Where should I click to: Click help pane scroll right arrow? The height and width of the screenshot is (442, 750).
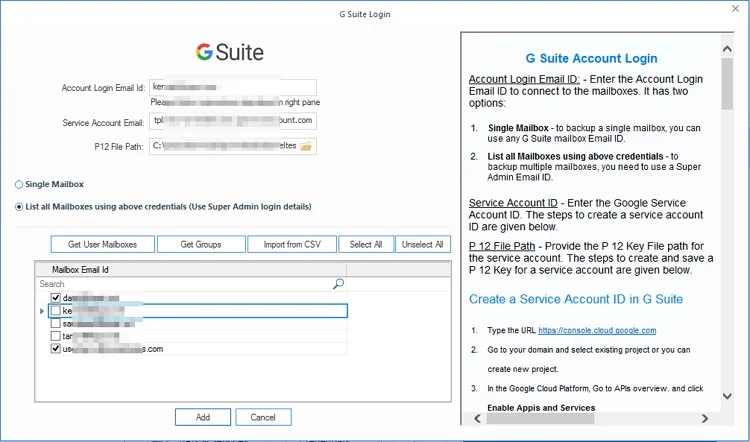pos(705,419)
